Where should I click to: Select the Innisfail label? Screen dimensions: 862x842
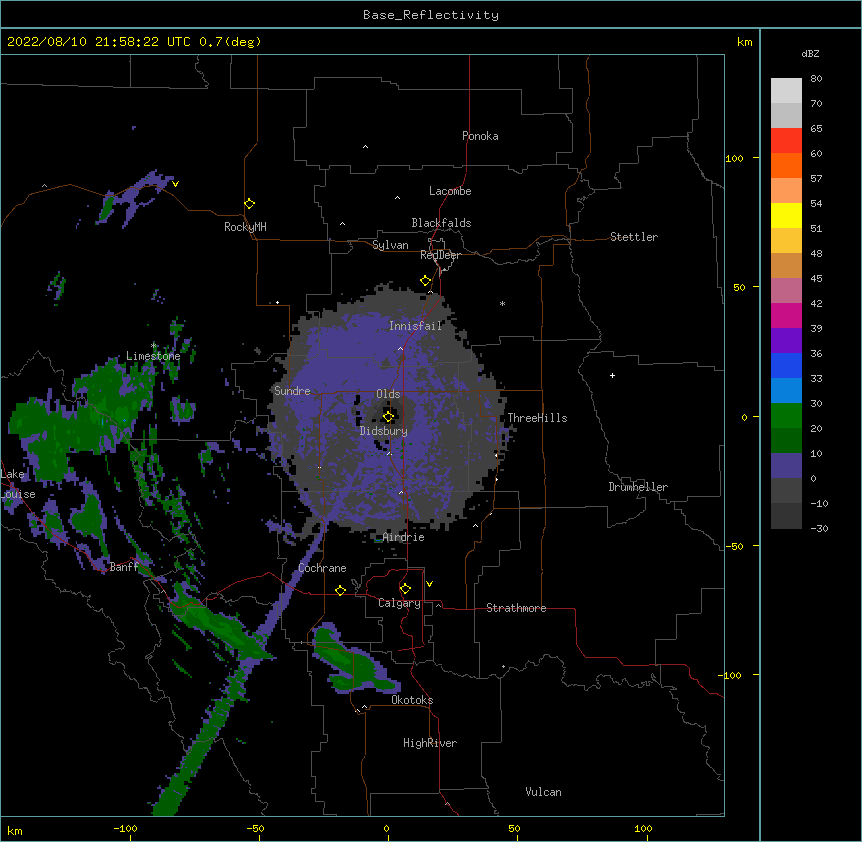(x=415, y=326)
